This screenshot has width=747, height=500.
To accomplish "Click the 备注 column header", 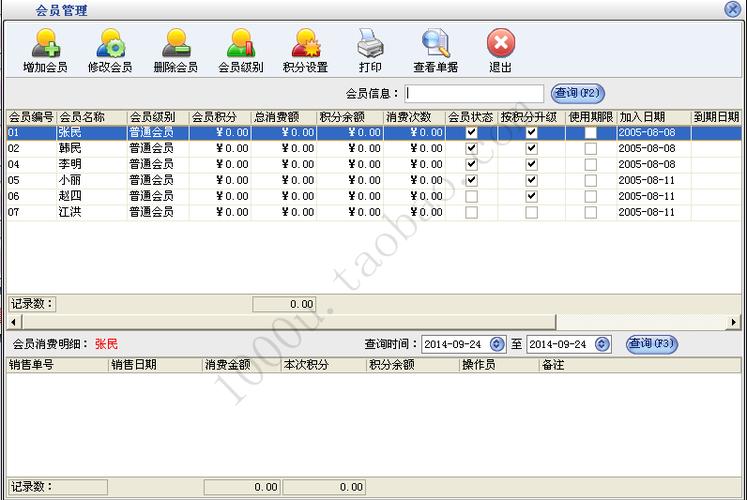I will [x=640, y=365].
